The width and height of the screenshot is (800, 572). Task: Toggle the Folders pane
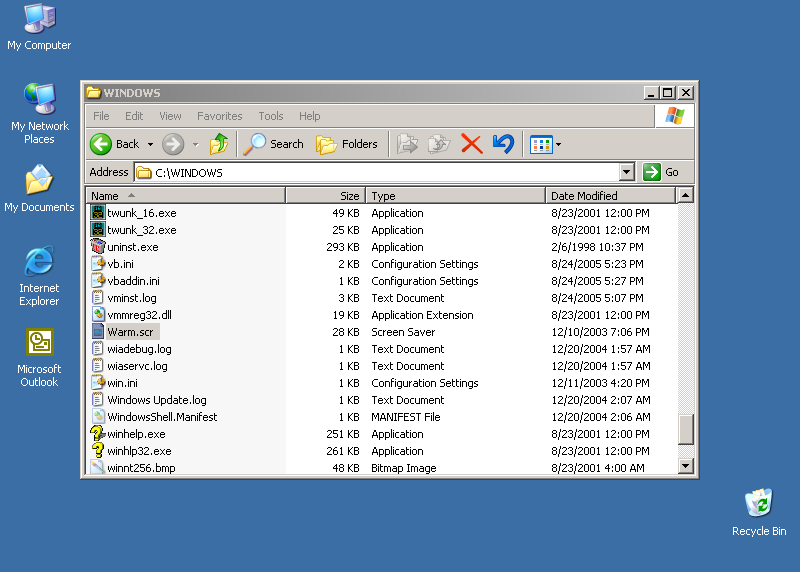tap(347, 144)
